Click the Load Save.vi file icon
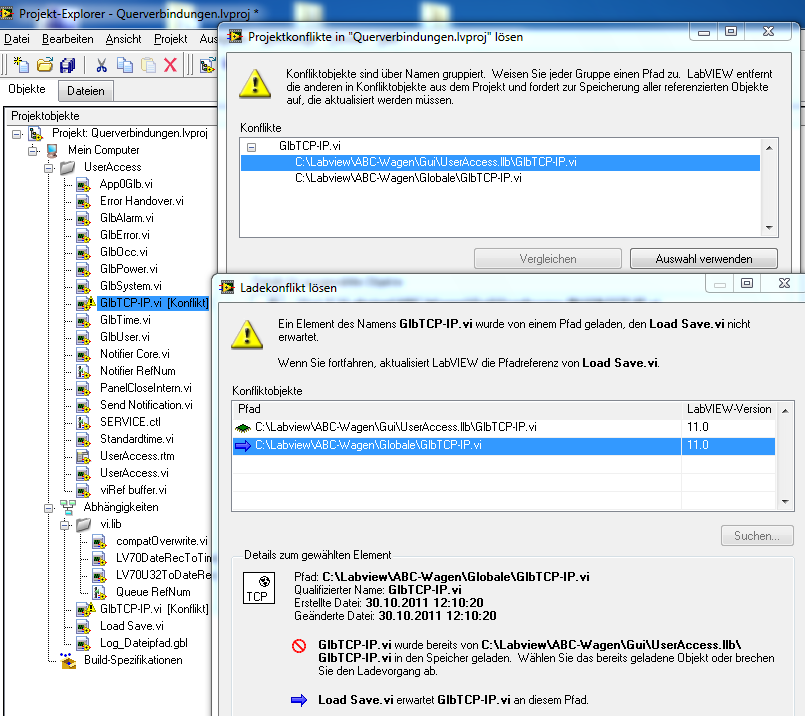 pyautogui.click(x=83, y=626)
